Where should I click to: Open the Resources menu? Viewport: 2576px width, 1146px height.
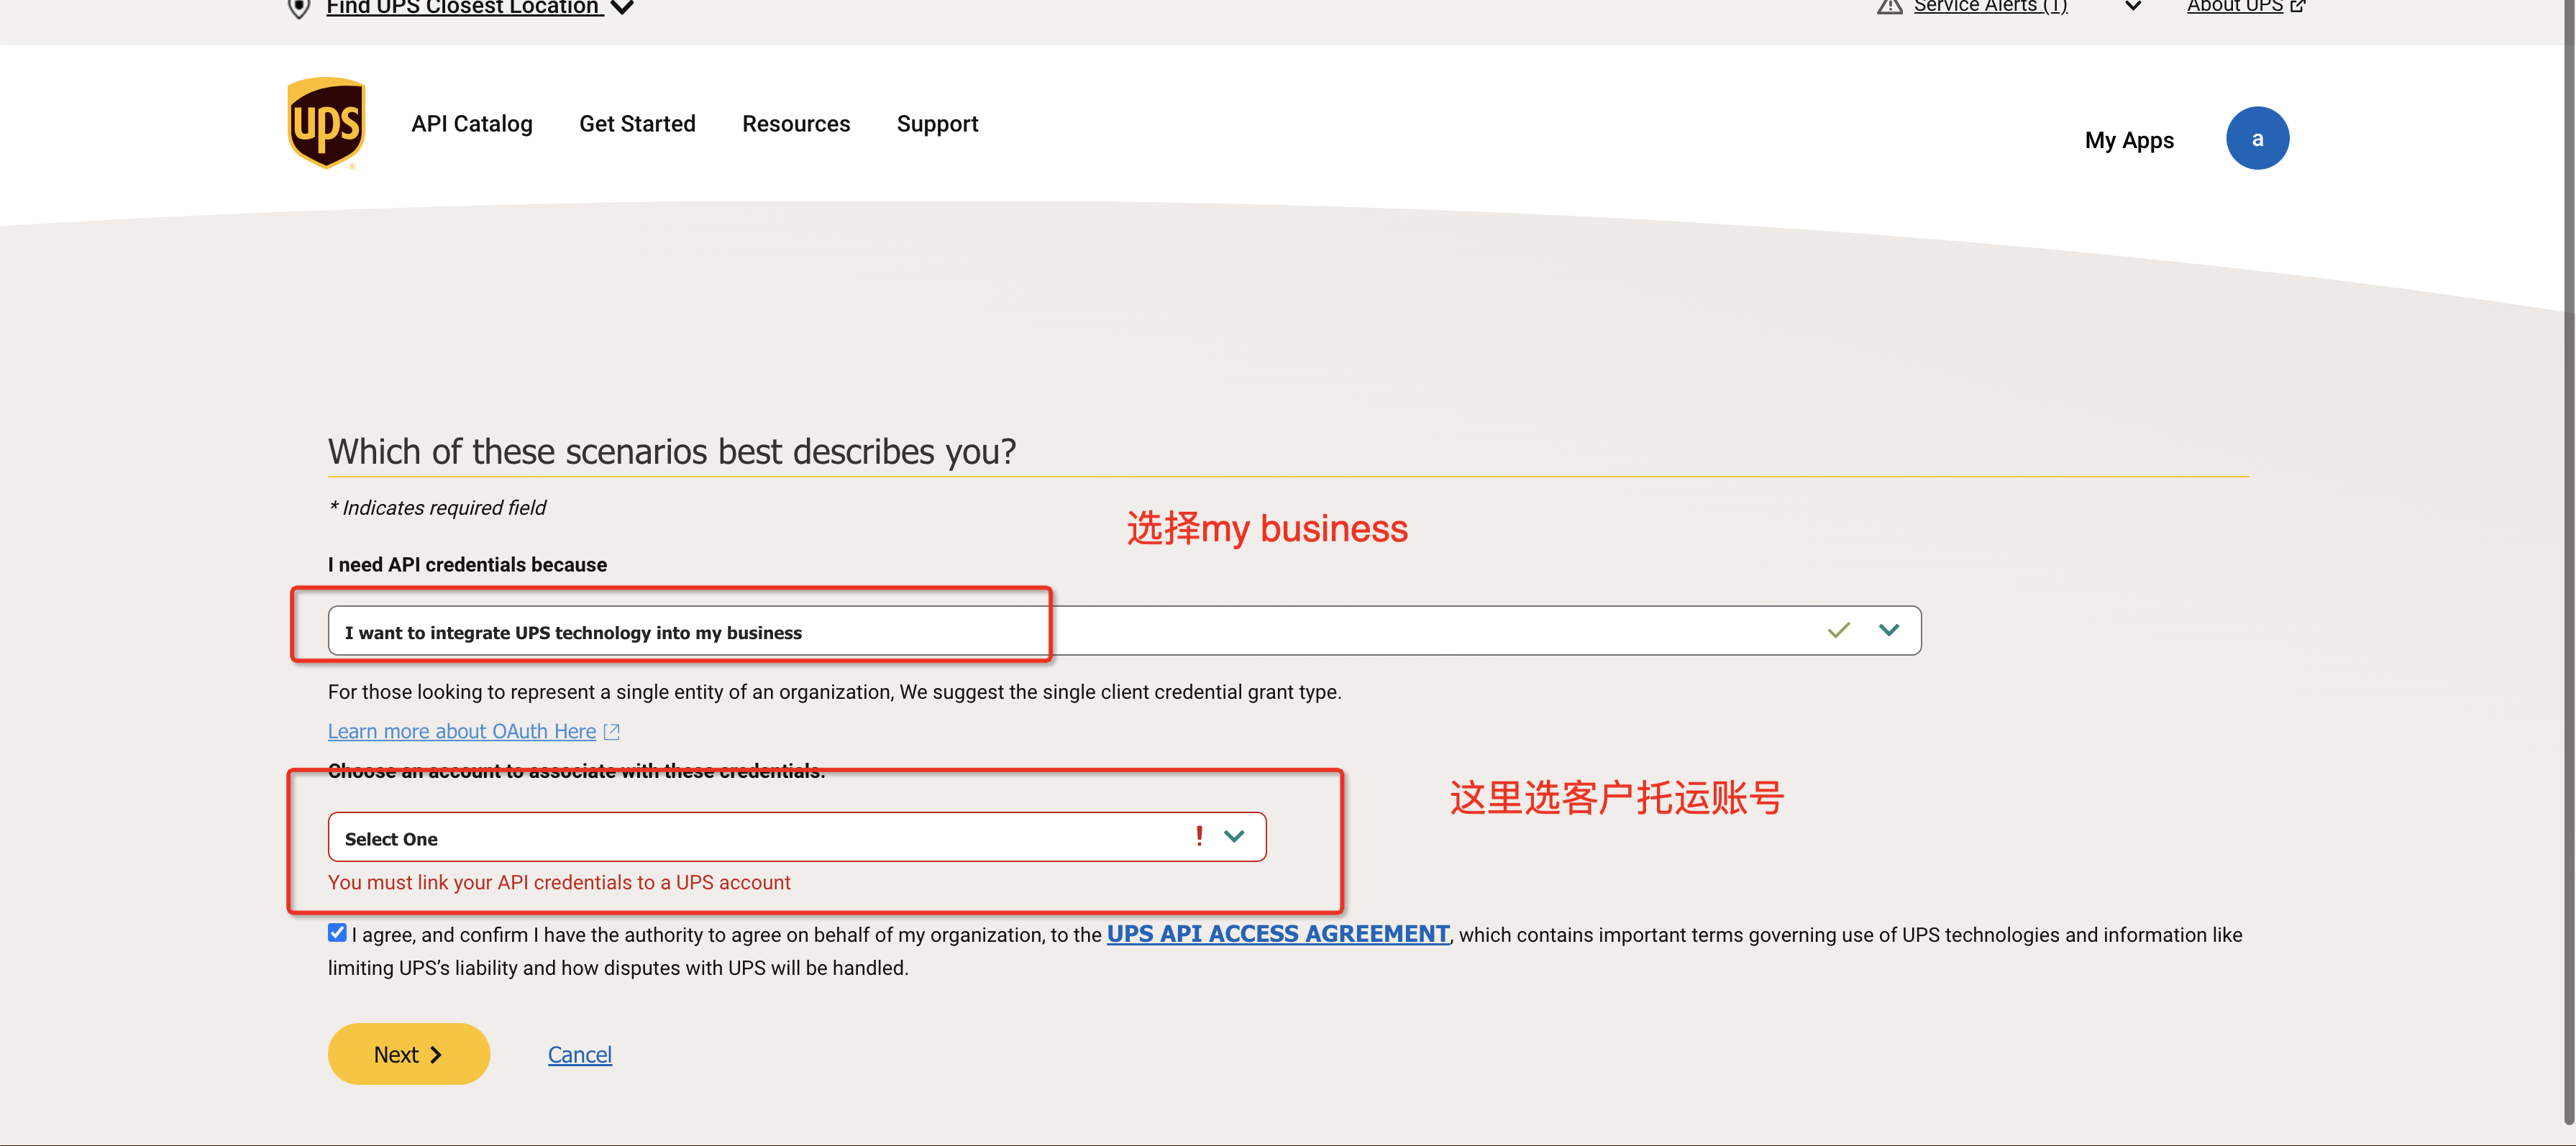pos(796,124)
